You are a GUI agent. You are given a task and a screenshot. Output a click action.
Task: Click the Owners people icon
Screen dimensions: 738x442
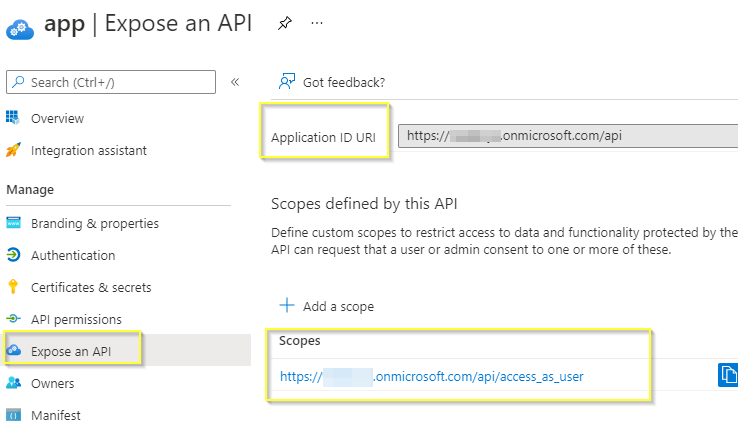(x=13, y=383)
